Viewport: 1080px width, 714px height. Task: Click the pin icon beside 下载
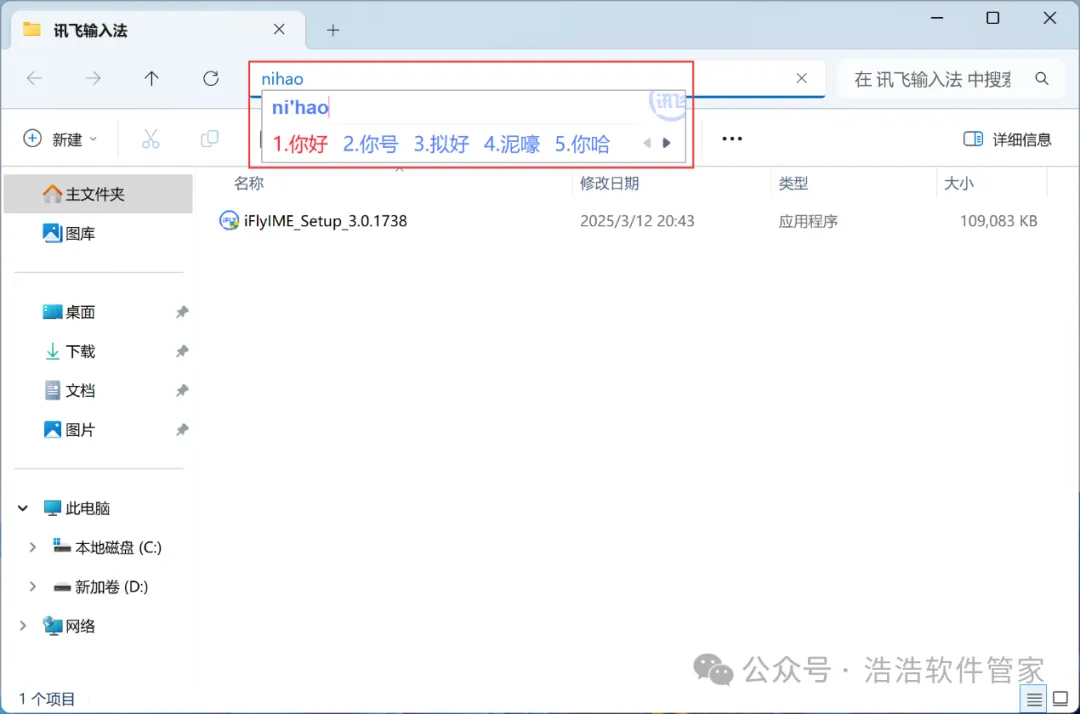182,351
